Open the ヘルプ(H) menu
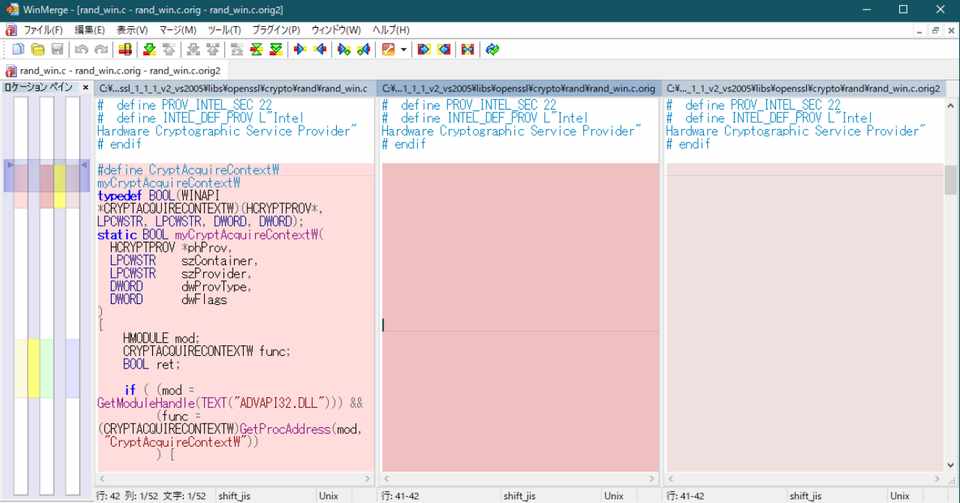Viewport: 960px width, 503px height. tap(391, 30)
